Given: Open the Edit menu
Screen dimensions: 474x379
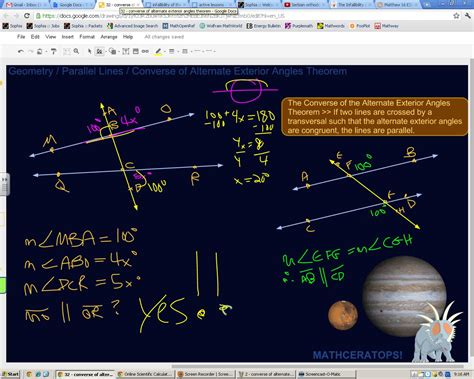Looking at the screenshot, I should [x=35, y=37].
